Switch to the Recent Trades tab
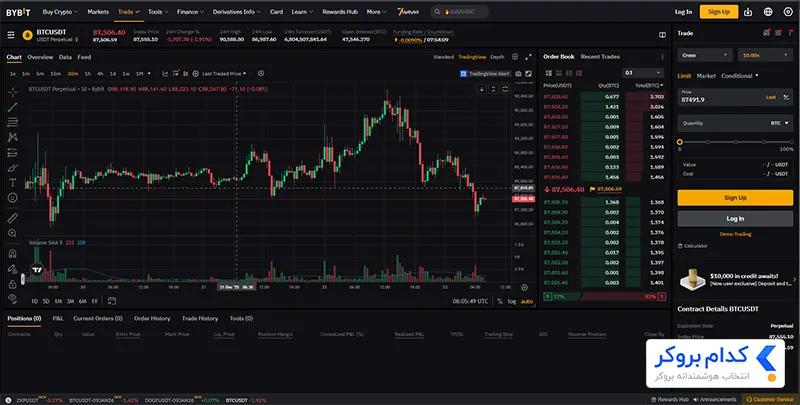This screenshot has width=800, height=405. (600, 57)
